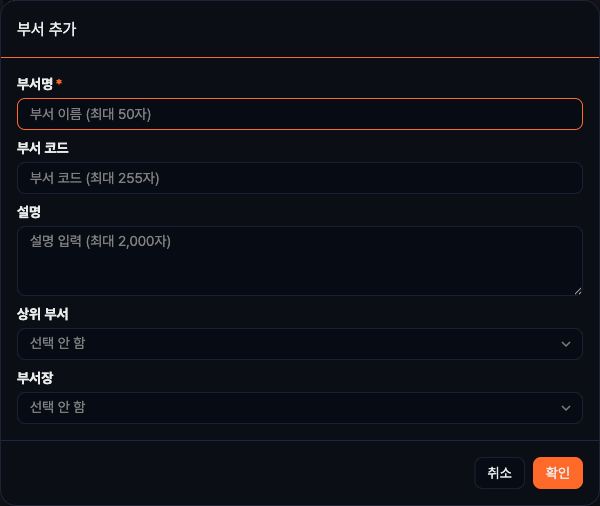
Task: Click the 부서장 label text
Action: click(x=35, y=377)
